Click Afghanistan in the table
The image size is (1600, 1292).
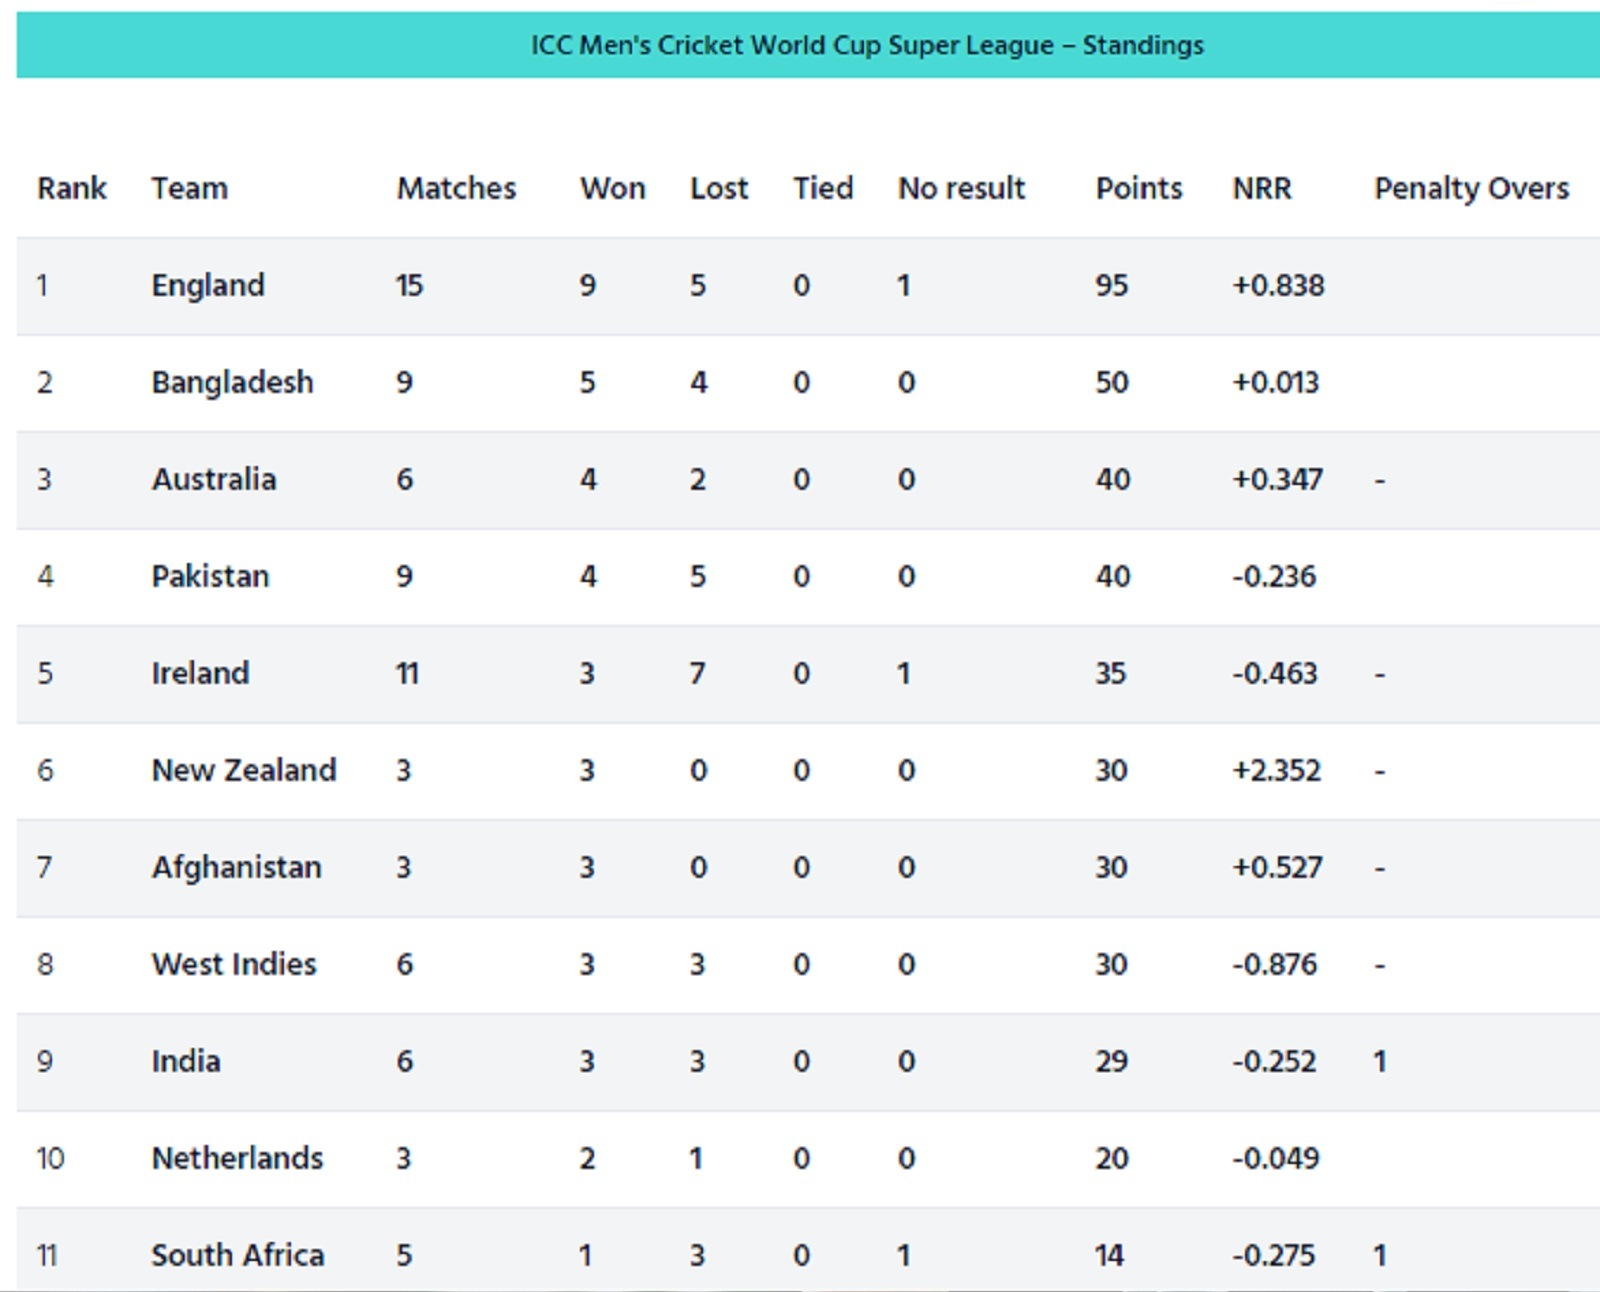[237, 868]
